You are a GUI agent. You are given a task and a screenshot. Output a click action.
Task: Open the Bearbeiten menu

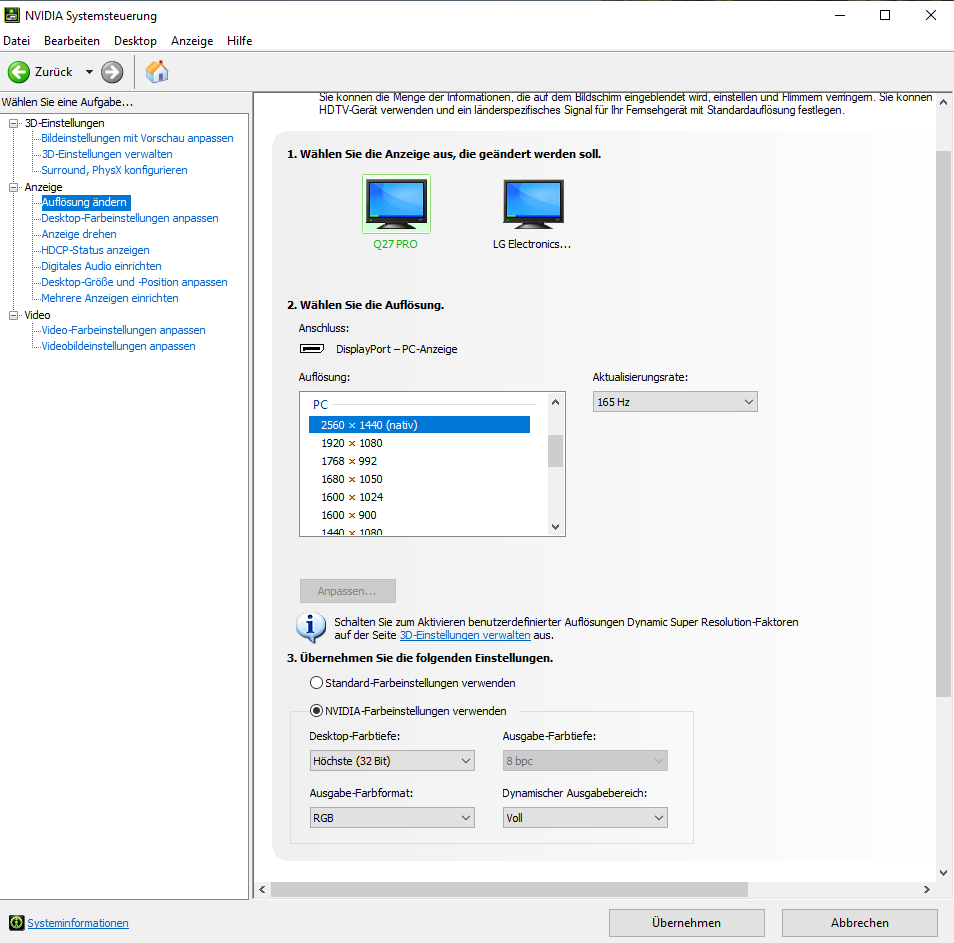pyautogui.click(x=72, y=41)
